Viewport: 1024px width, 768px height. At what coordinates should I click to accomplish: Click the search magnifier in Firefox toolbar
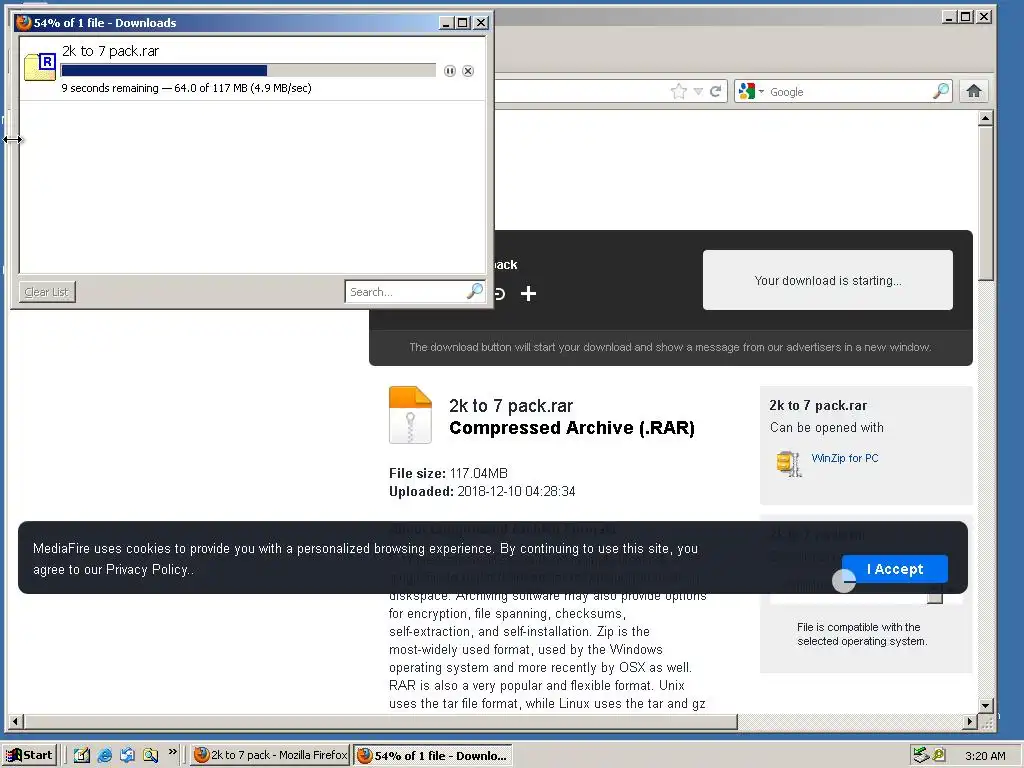pyautogui.click(x=941, y=91)
